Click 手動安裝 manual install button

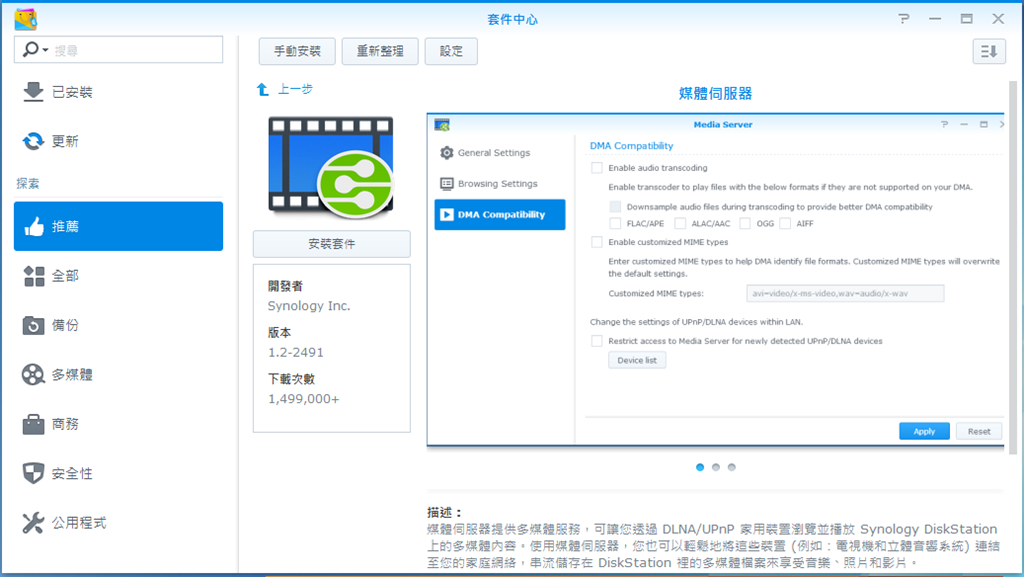point(297,51)
